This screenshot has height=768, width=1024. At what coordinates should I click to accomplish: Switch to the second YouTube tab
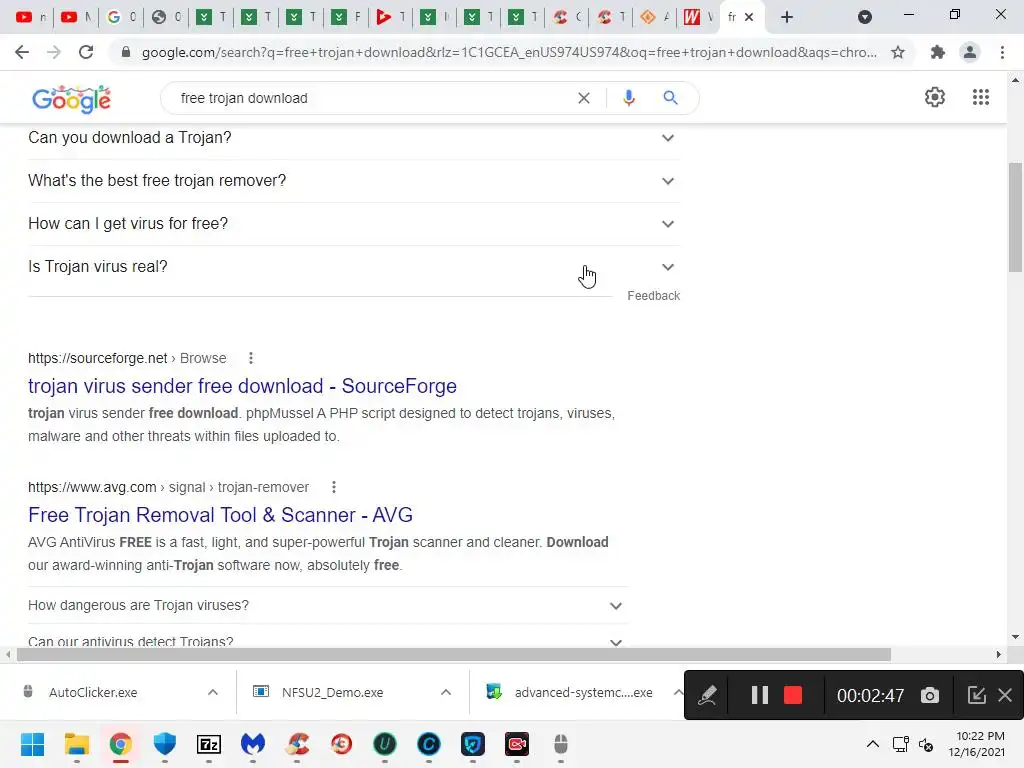point(76,17)
